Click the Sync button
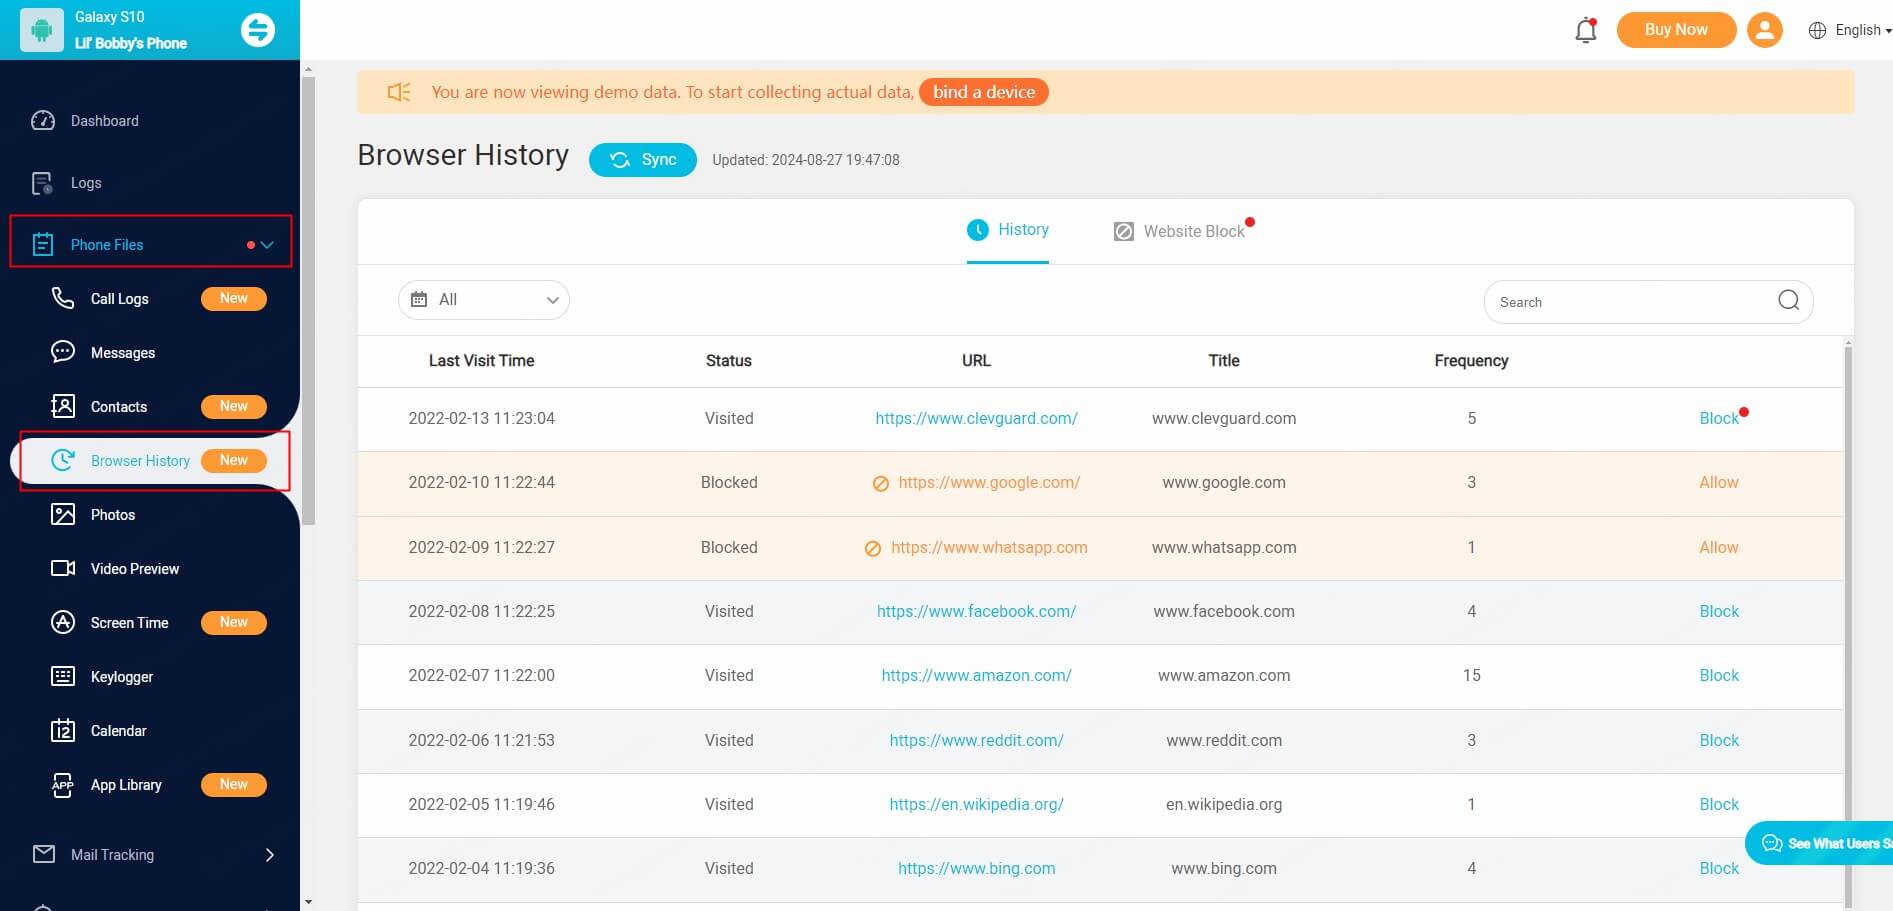The image size is (1893, 911). coord(643,160)
